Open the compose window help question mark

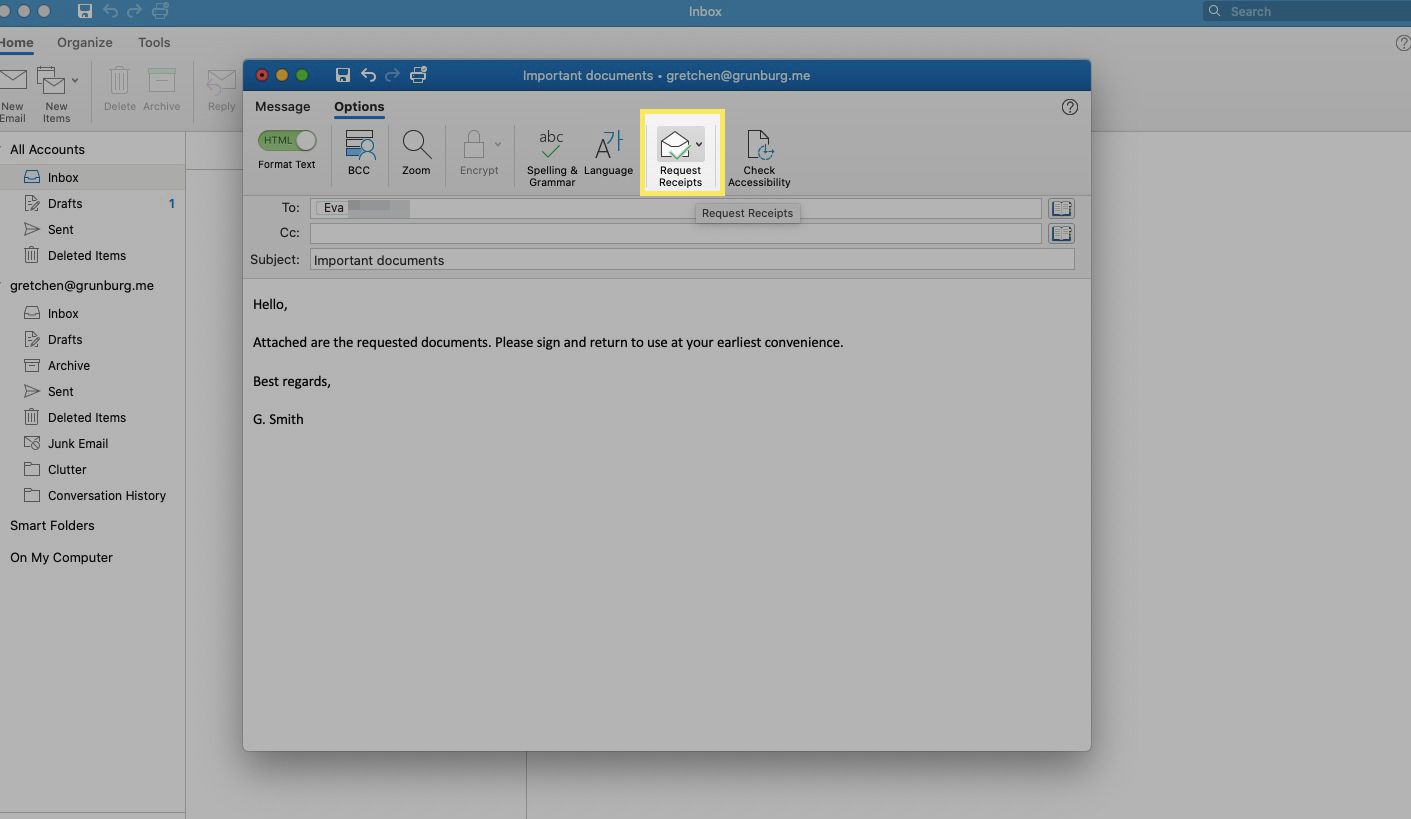coord(1070,107)
